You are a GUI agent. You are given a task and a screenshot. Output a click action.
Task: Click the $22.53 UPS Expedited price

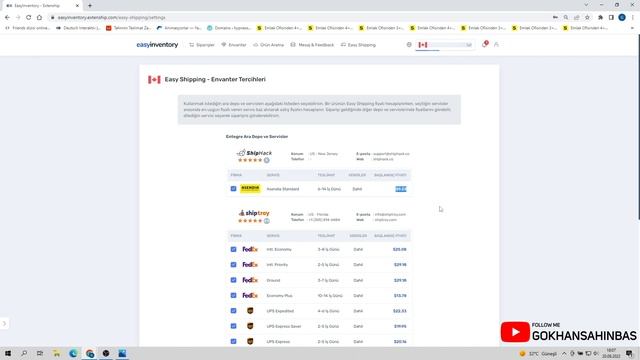400,311
